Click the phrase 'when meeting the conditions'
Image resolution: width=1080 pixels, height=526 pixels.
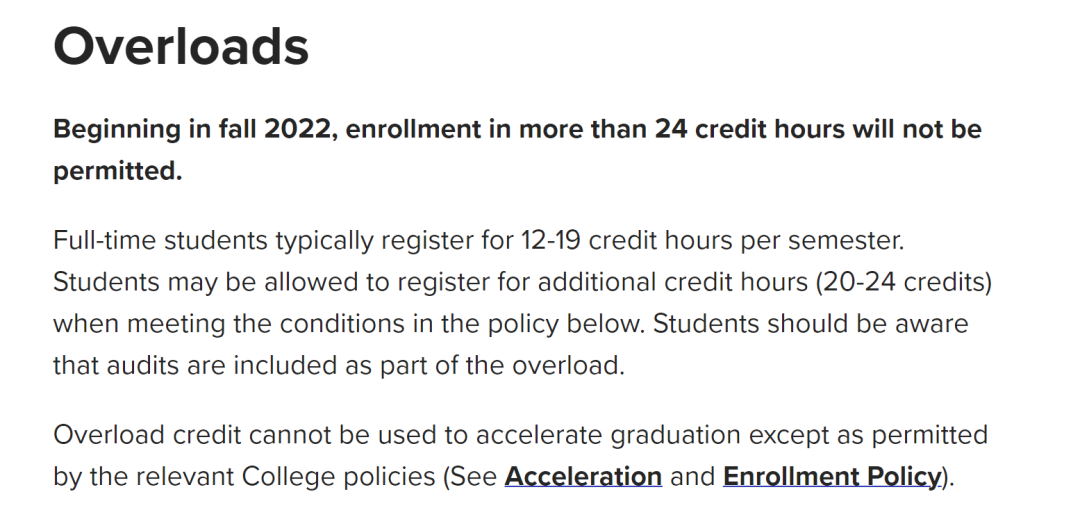(x=229, y=324)
